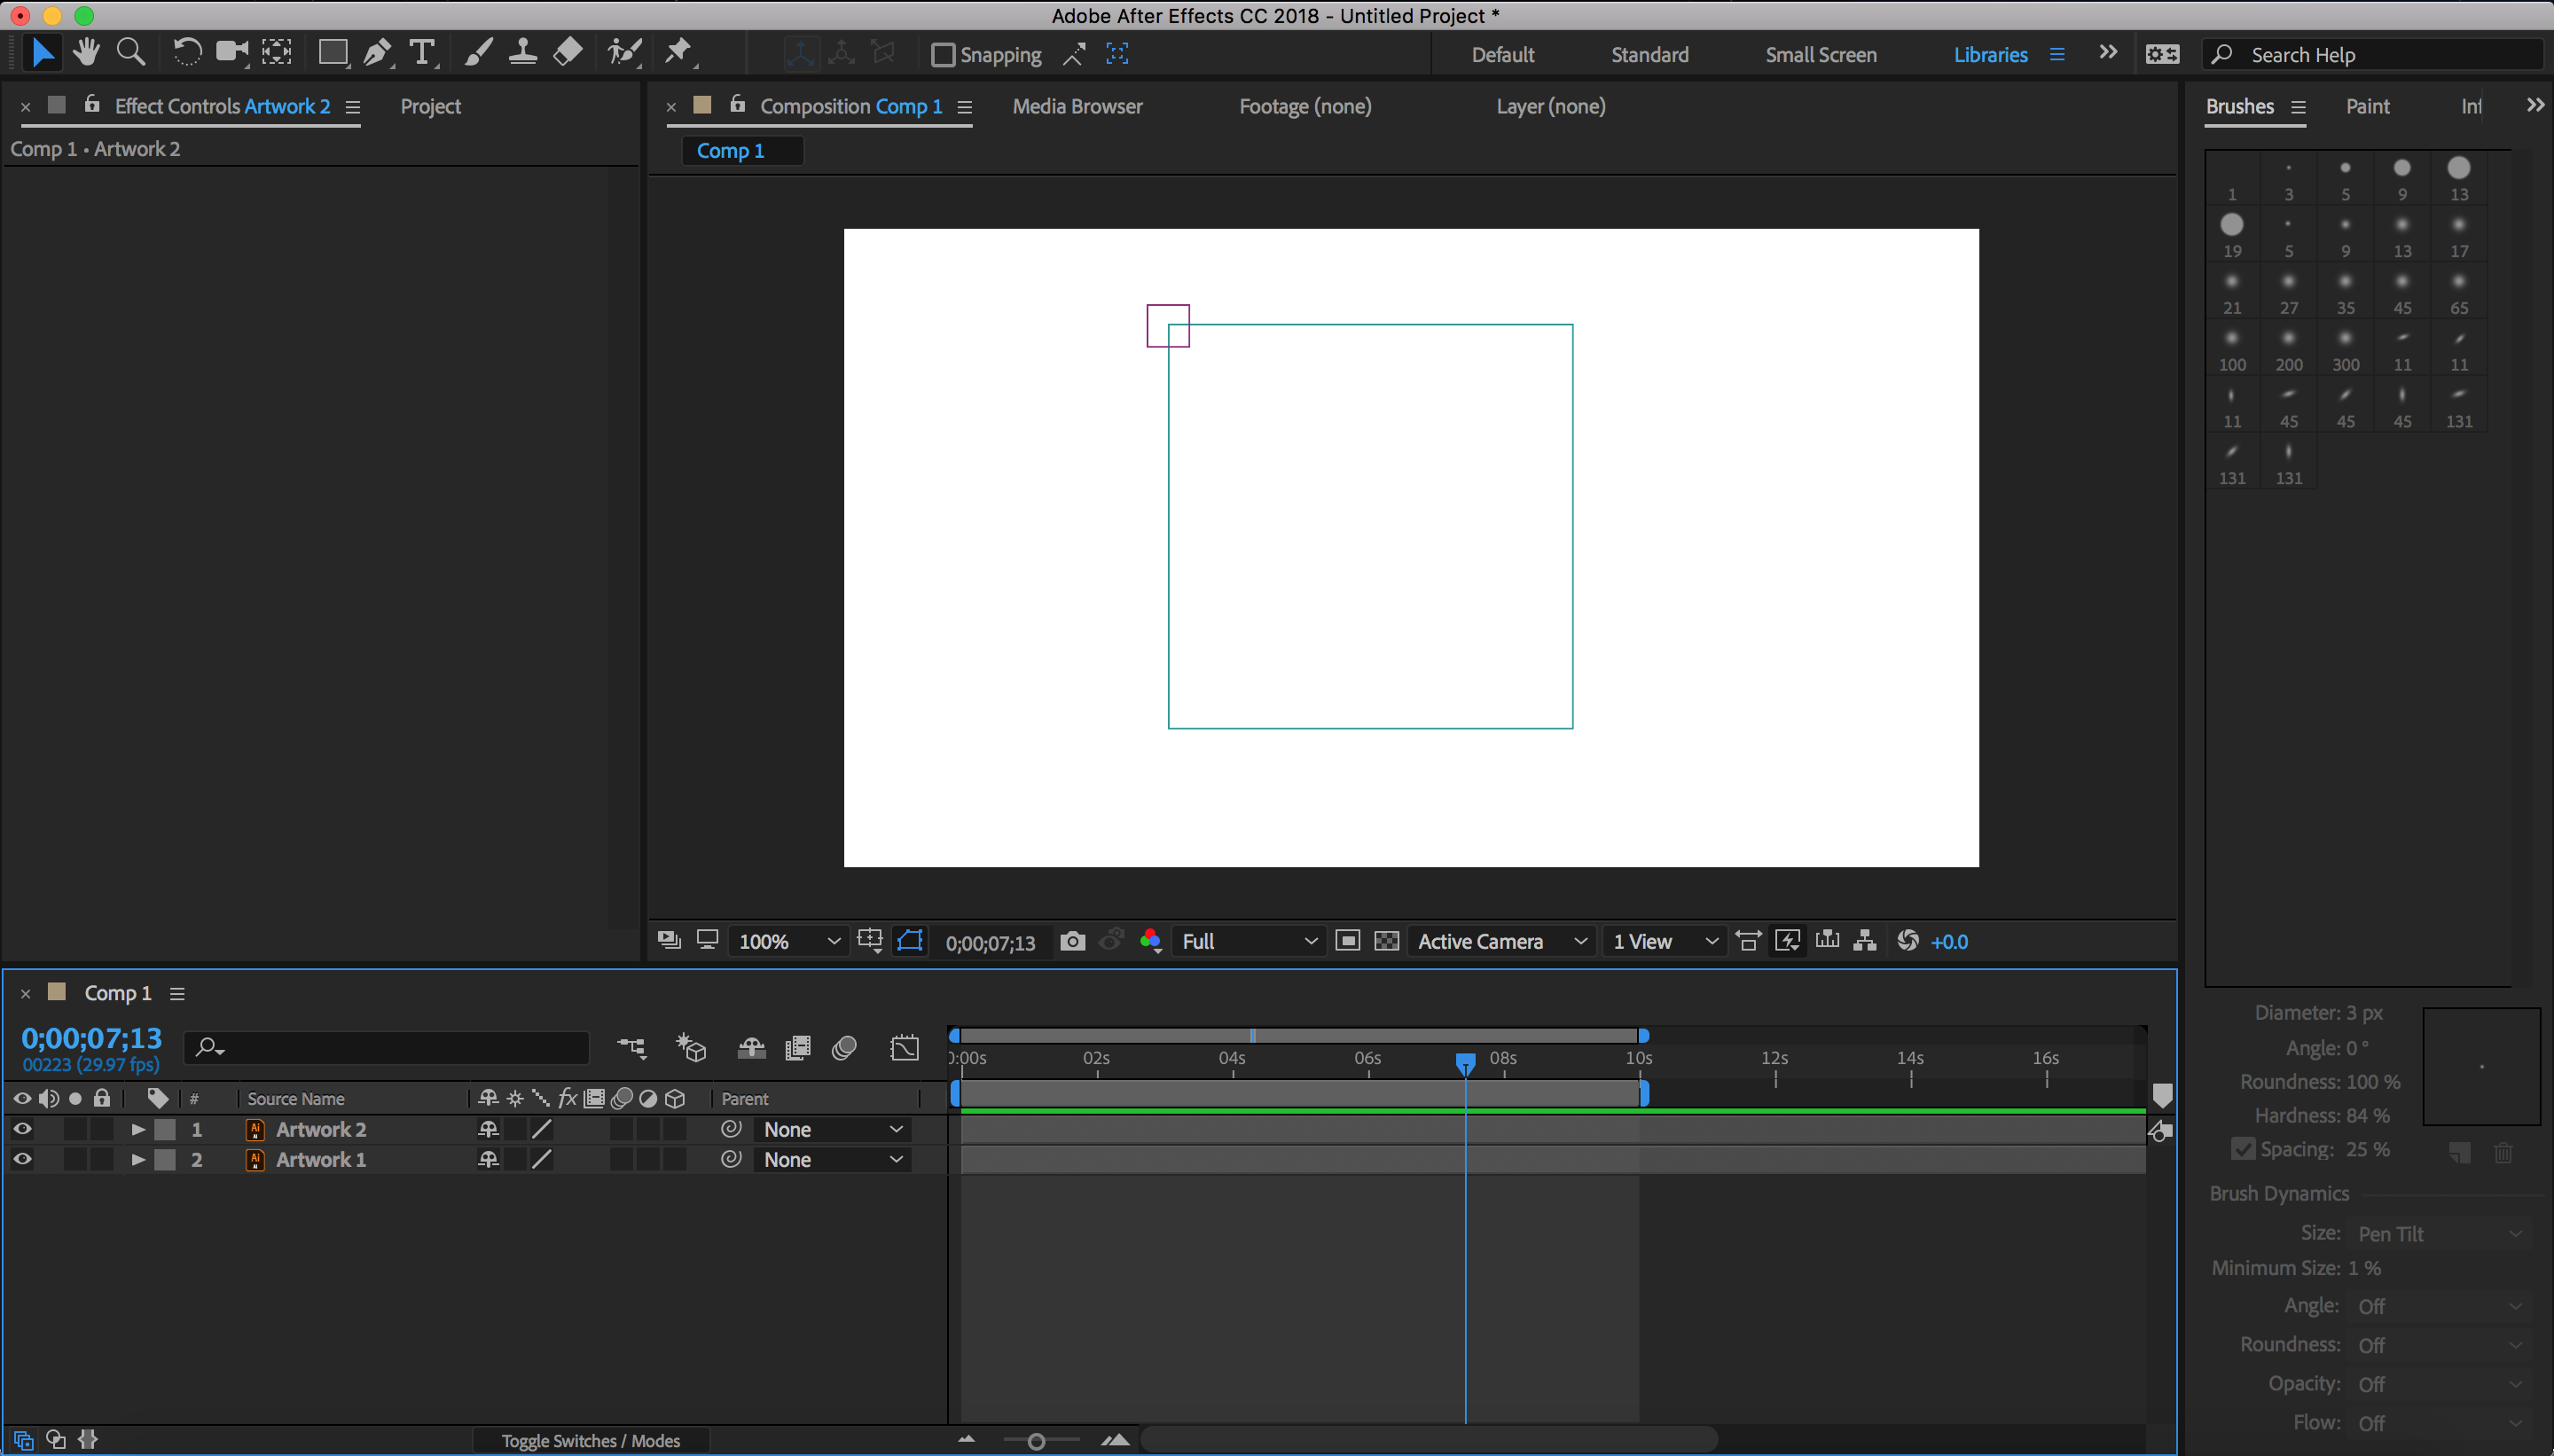Open the 100% magnification dropdown
This screenshot has width=2554, height=1456.
(x=788, y=942)
